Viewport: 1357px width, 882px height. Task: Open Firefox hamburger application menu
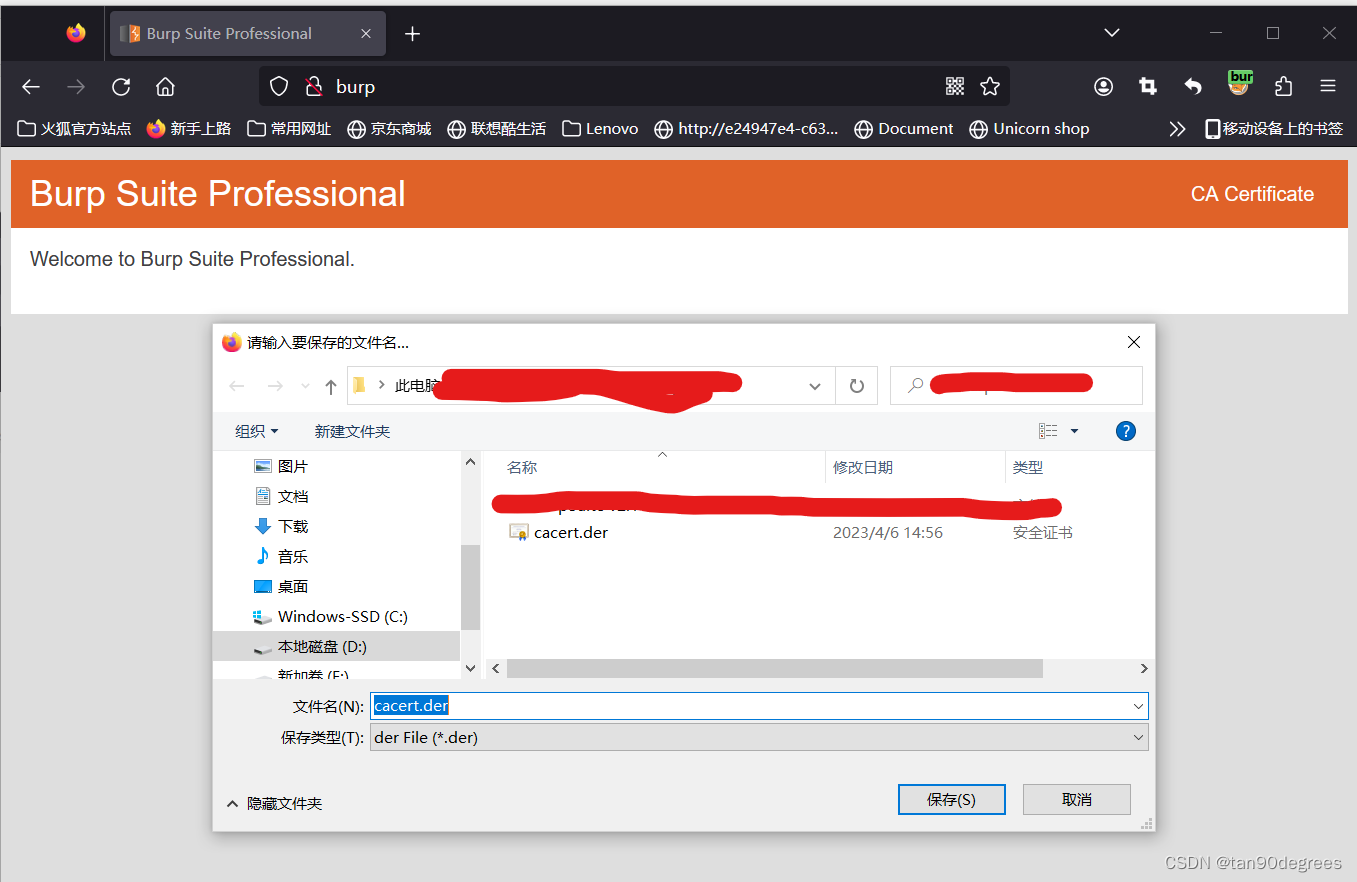tap(1328, 87)
